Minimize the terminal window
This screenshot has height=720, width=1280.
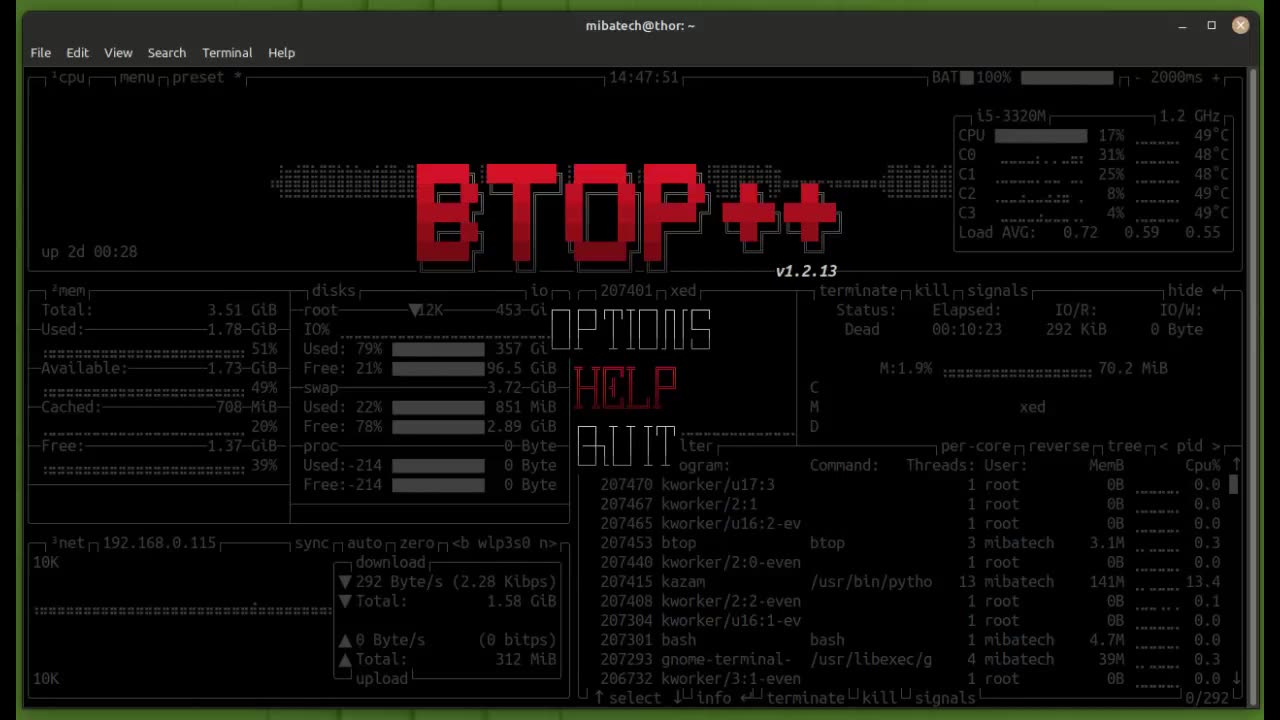[x=1182, y=26]
